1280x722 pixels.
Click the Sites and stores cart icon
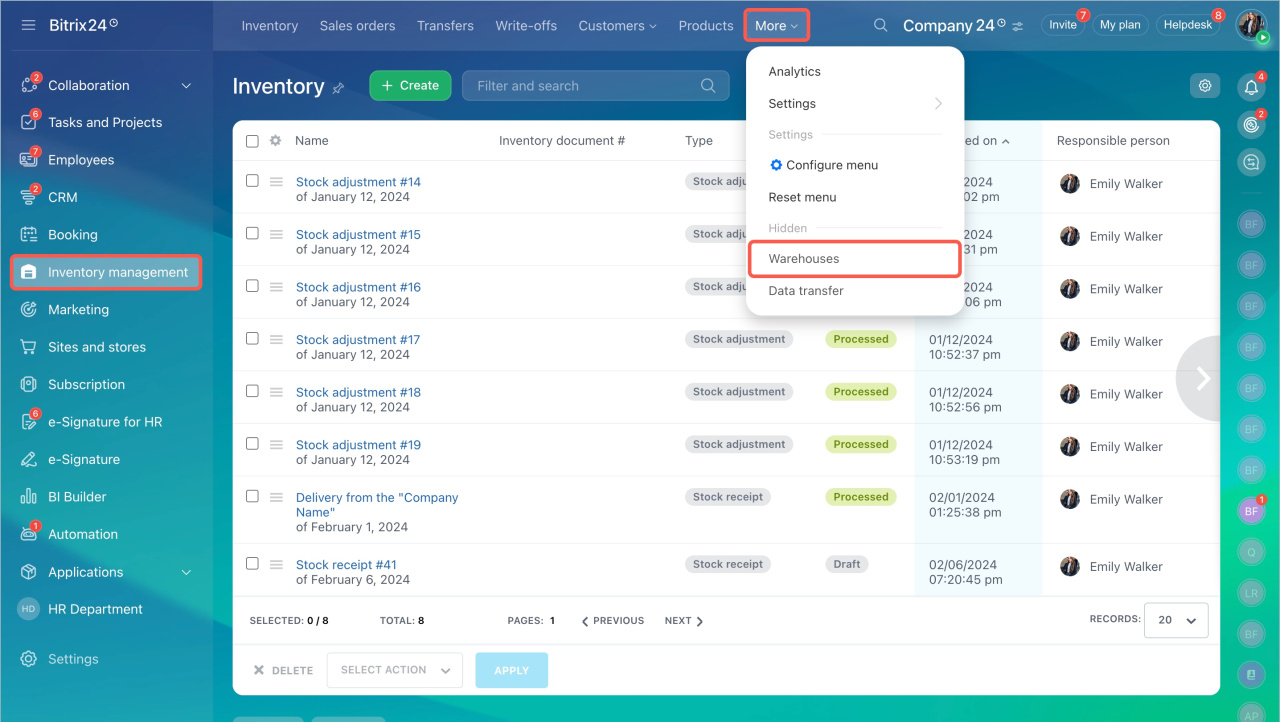click(x=29, y=347)
